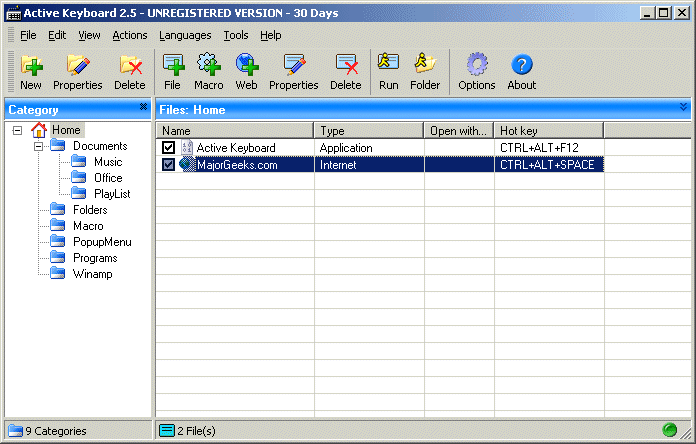
Task: Click the About question mark icon
Action: pyautogui.click(x=522, y=64)
